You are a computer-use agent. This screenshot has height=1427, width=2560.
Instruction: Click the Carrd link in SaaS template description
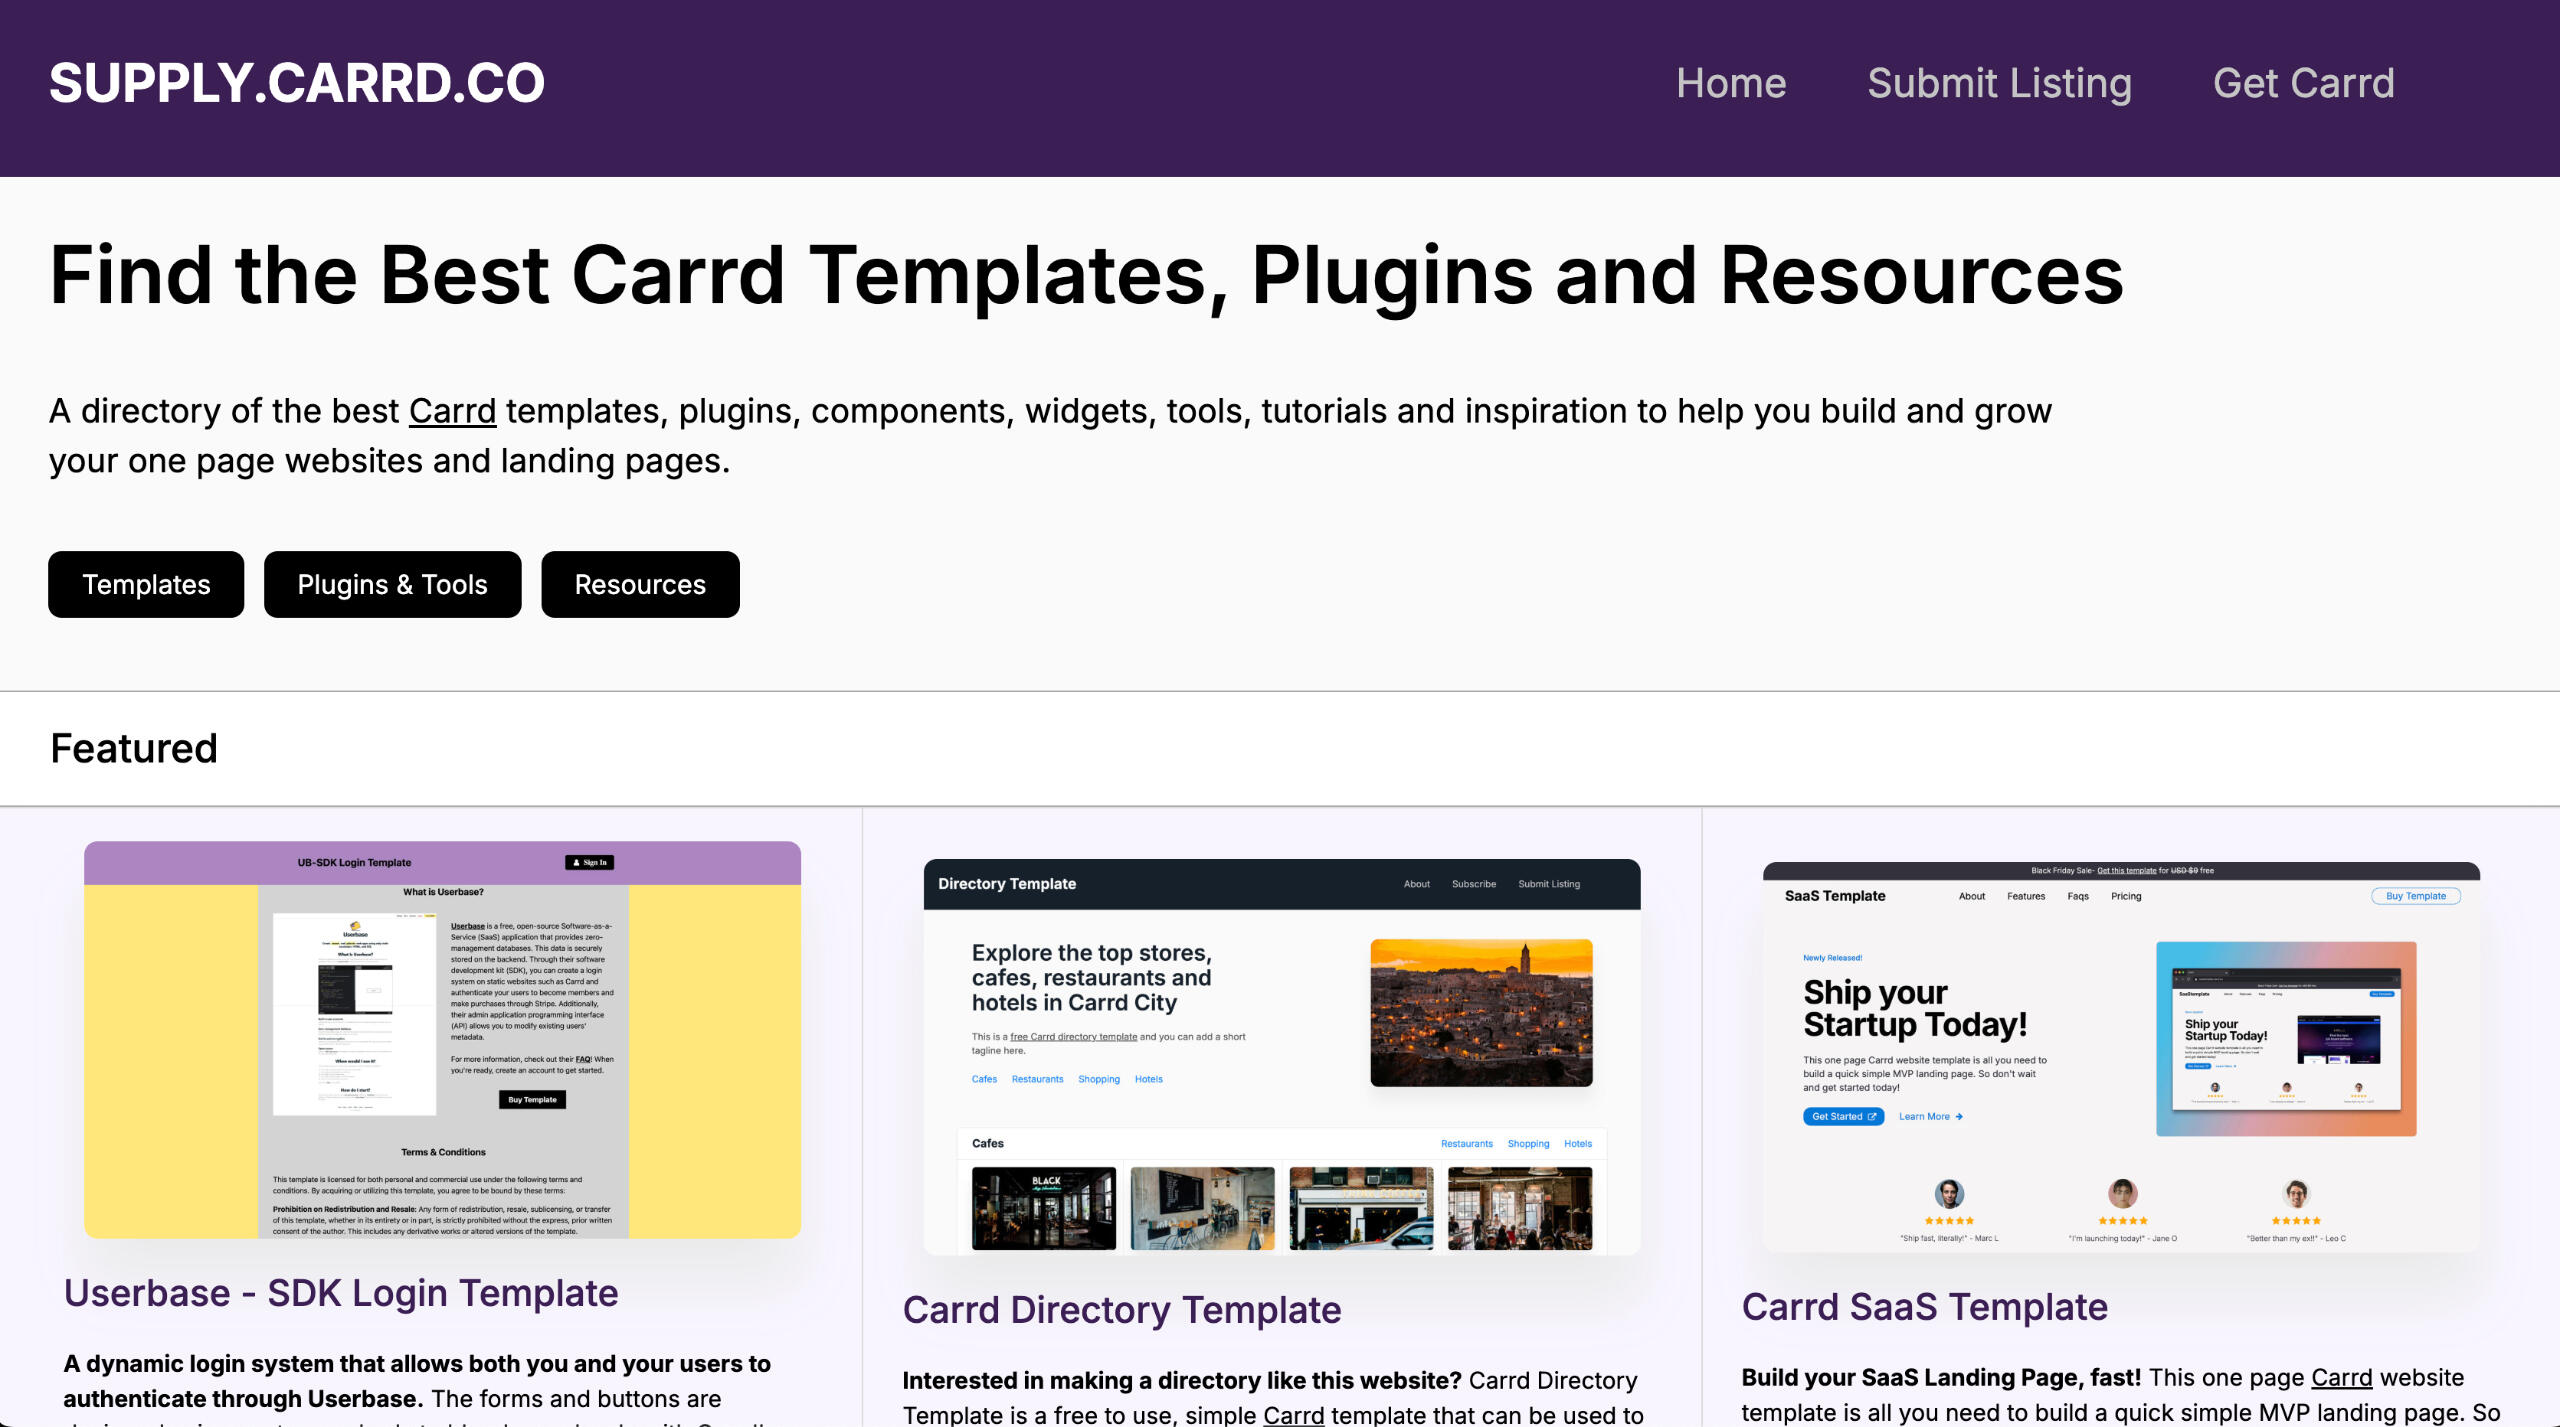(x=2341, y=1377)
